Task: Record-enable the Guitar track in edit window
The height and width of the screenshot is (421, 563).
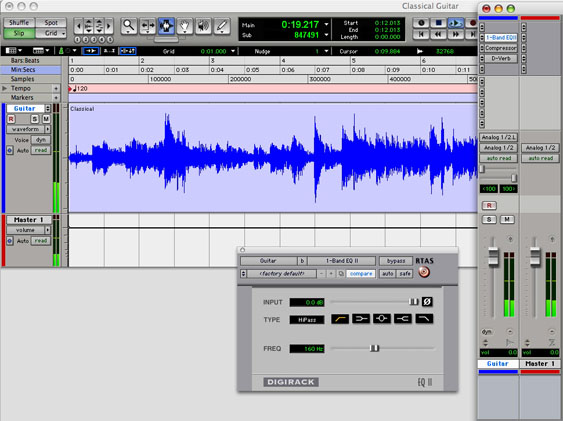Action: 11,119
